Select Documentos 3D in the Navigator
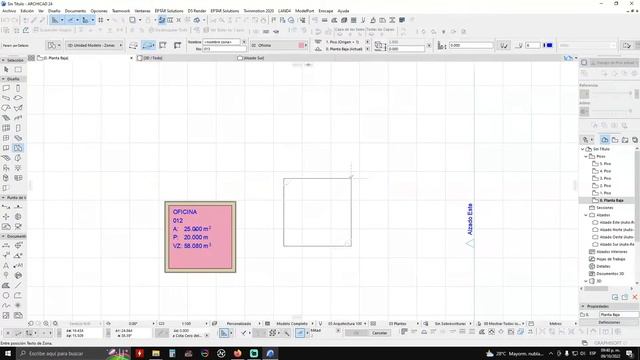 [610, 274]
